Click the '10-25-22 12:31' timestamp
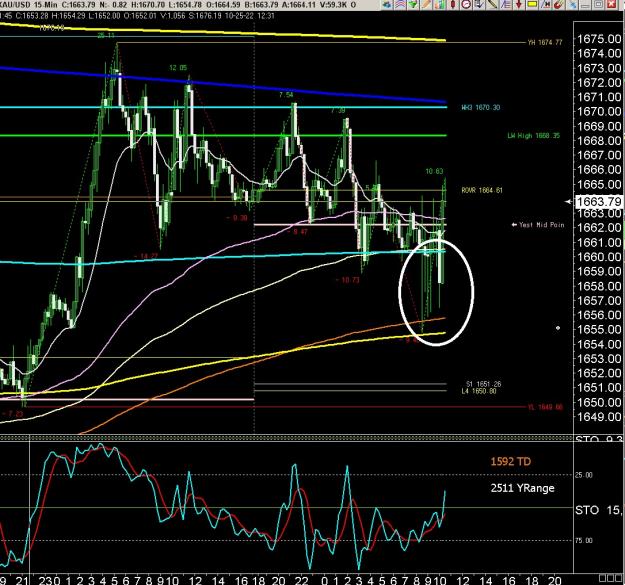 pyautogui.click(x=250, y=16)
